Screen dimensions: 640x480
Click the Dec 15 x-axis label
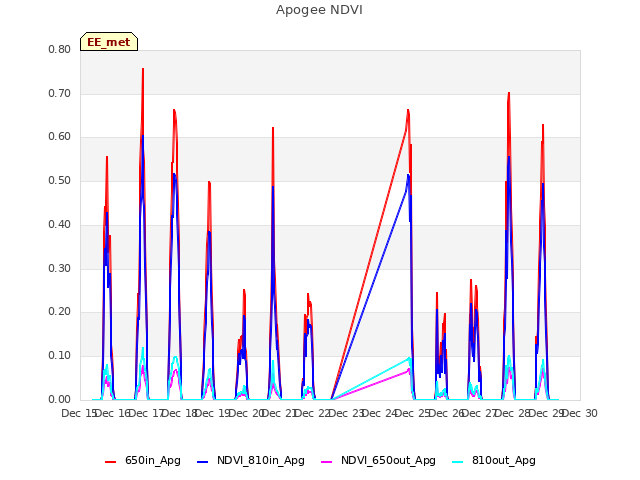tap(79, 413)
